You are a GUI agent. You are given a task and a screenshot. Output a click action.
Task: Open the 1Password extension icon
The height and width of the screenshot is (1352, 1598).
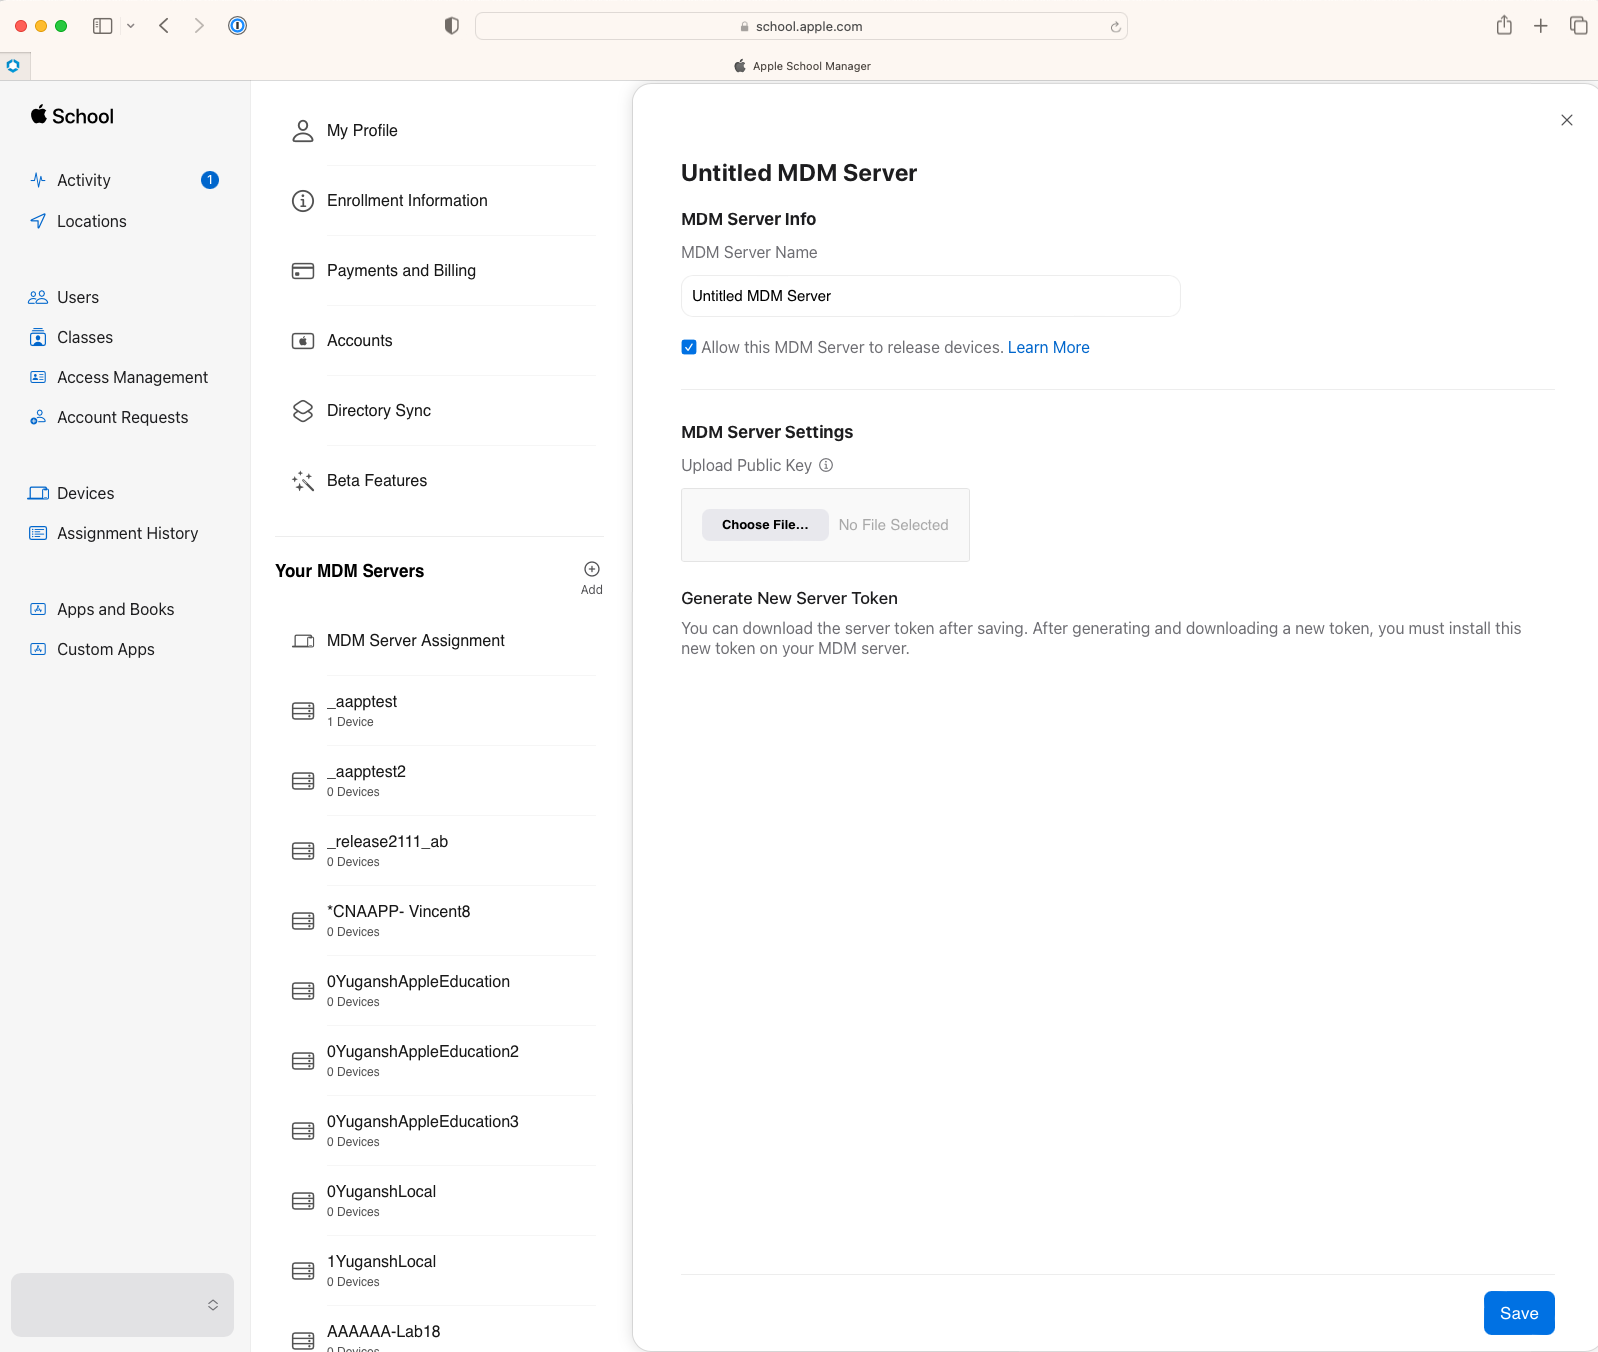coord(237,26)
